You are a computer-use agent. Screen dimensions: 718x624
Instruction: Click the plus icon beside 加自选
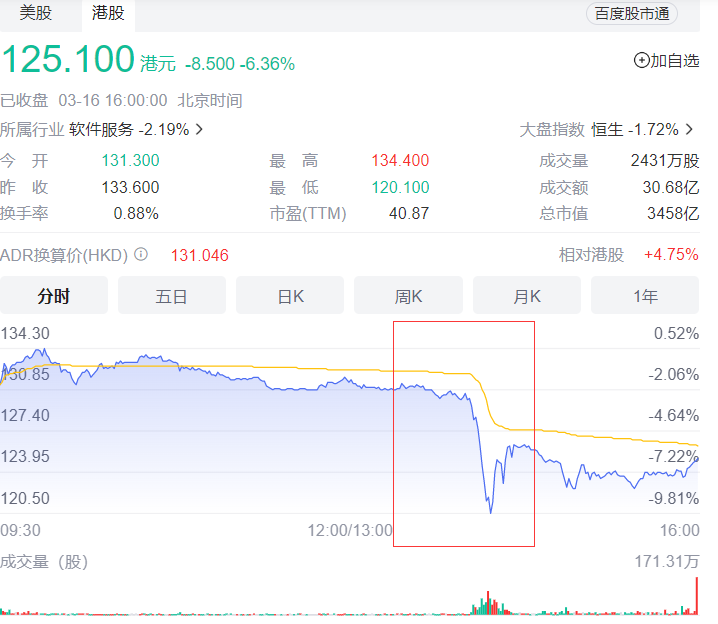[641, 61]
